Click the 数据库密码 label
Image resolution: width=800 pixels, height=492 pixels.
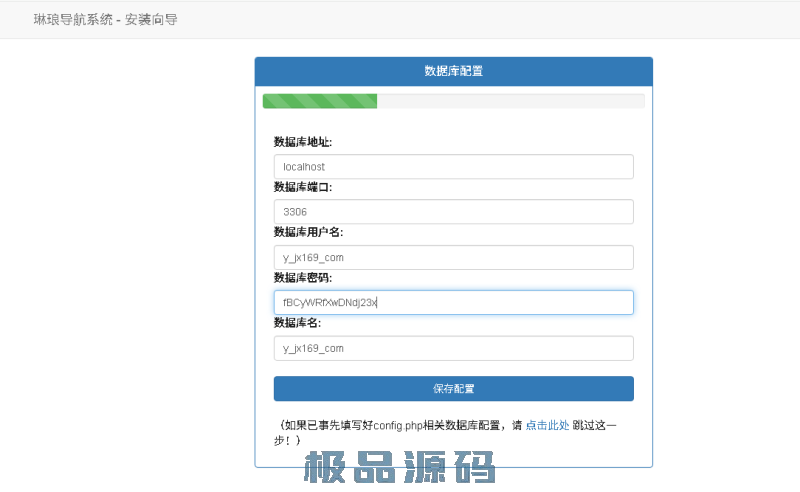tap(303, 278)
